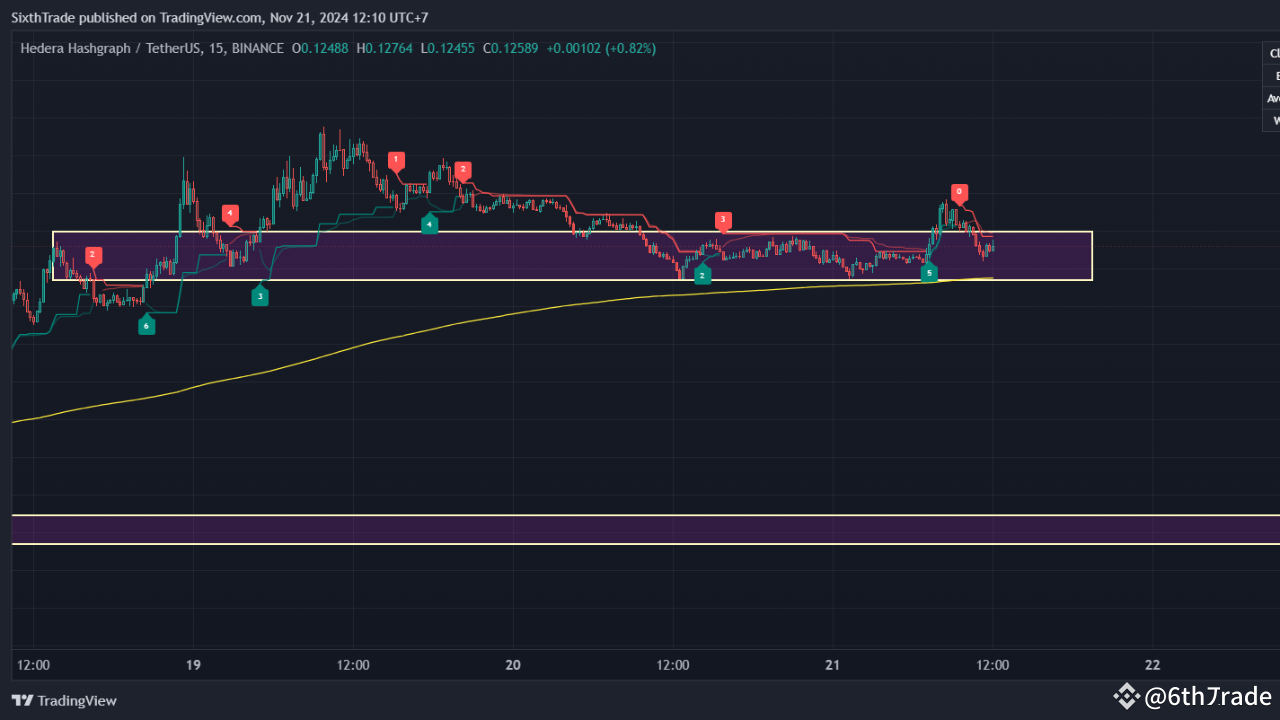Click the green buy signal marker 3

(260, 295)
